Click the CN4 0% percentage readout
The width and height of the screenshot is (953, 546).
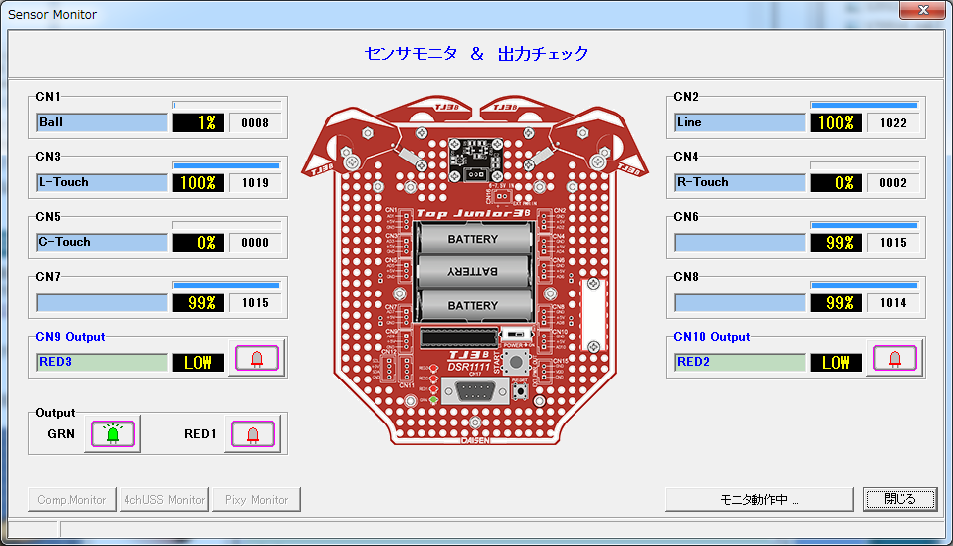tap(836, 183)
